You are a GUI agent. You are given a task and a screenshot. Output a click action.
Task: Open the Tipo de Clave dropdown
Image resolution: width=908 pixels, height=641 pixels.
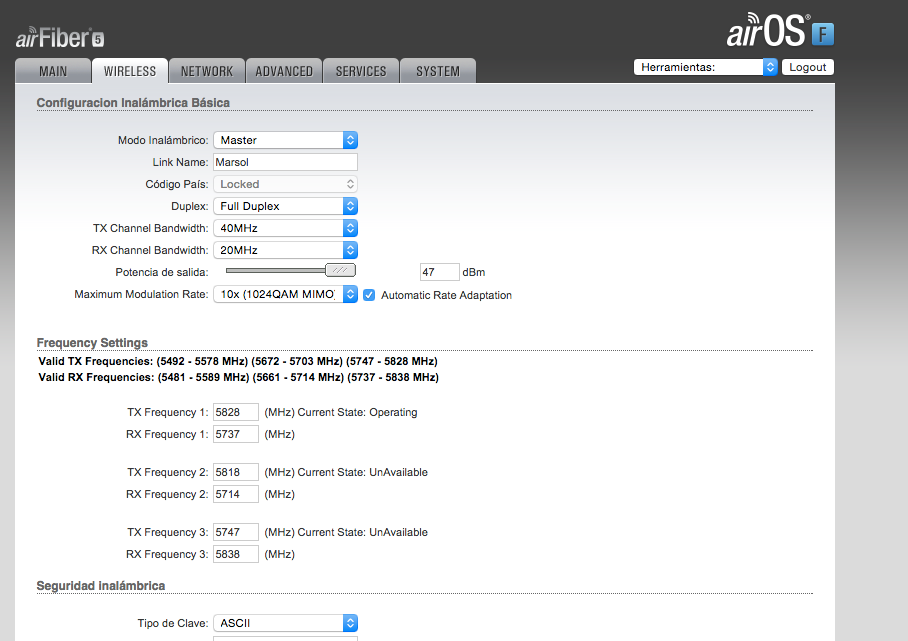[285, 622]
